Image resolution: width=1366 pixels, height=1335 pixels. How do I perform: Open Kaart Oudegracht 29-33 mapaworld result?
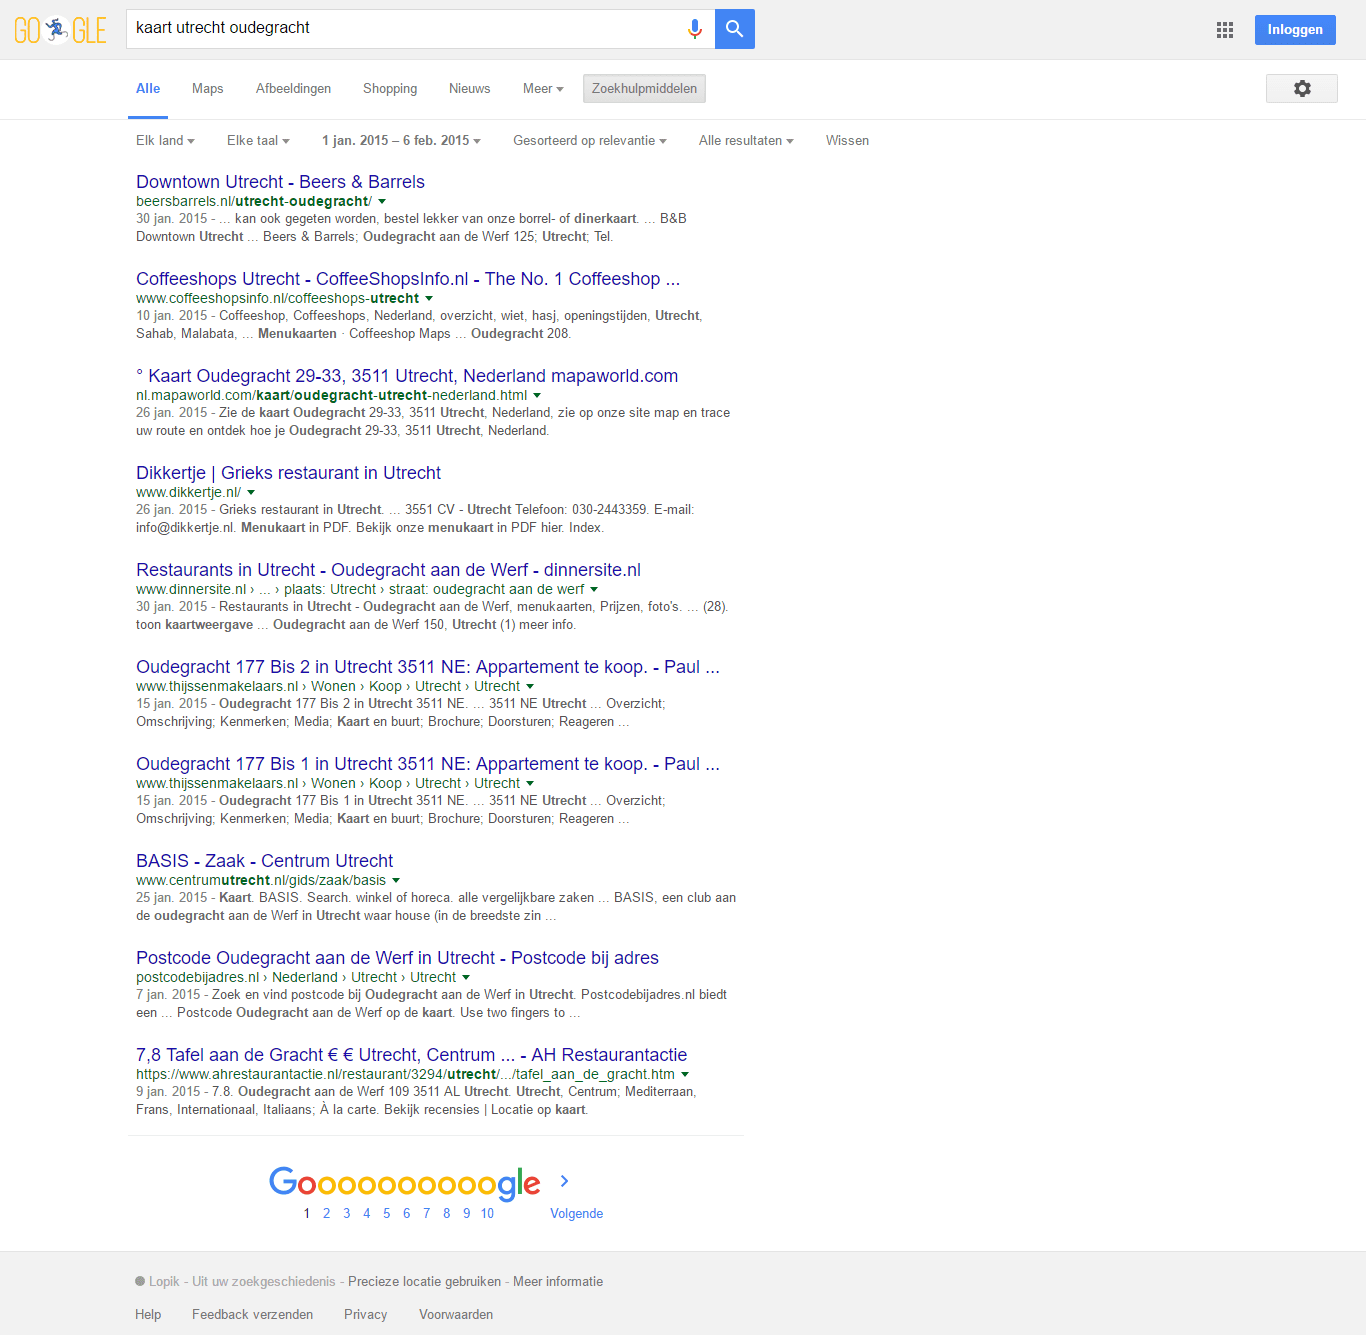[407, 376]
